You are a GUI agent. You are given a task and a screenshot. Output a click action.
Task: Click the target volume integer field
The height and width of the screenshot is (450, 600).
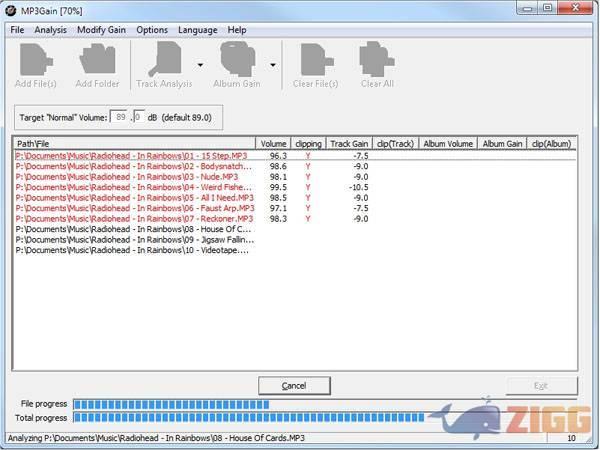point(120,117)
